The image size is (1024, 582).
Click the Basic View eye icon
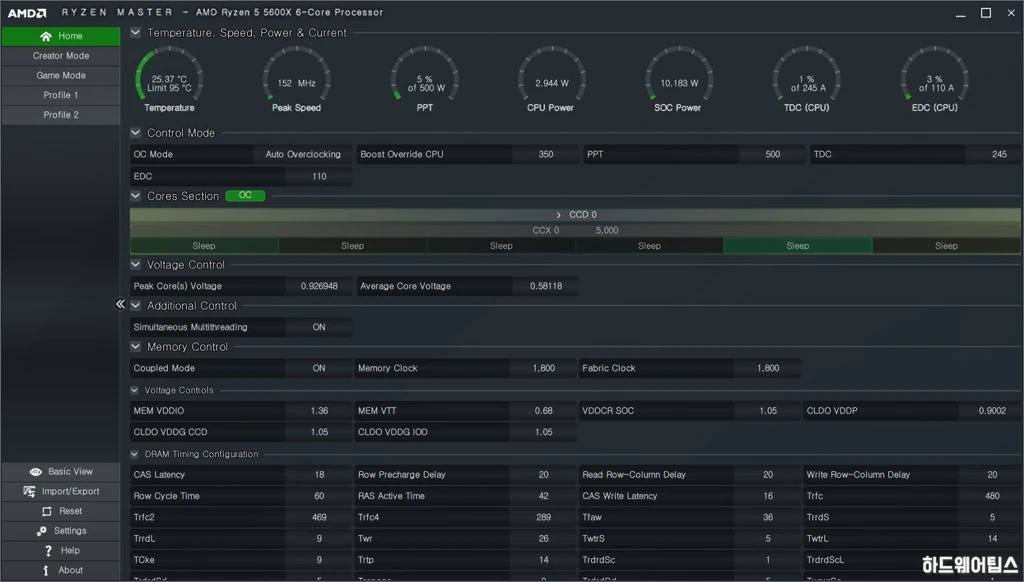click(x=35, y=472)
